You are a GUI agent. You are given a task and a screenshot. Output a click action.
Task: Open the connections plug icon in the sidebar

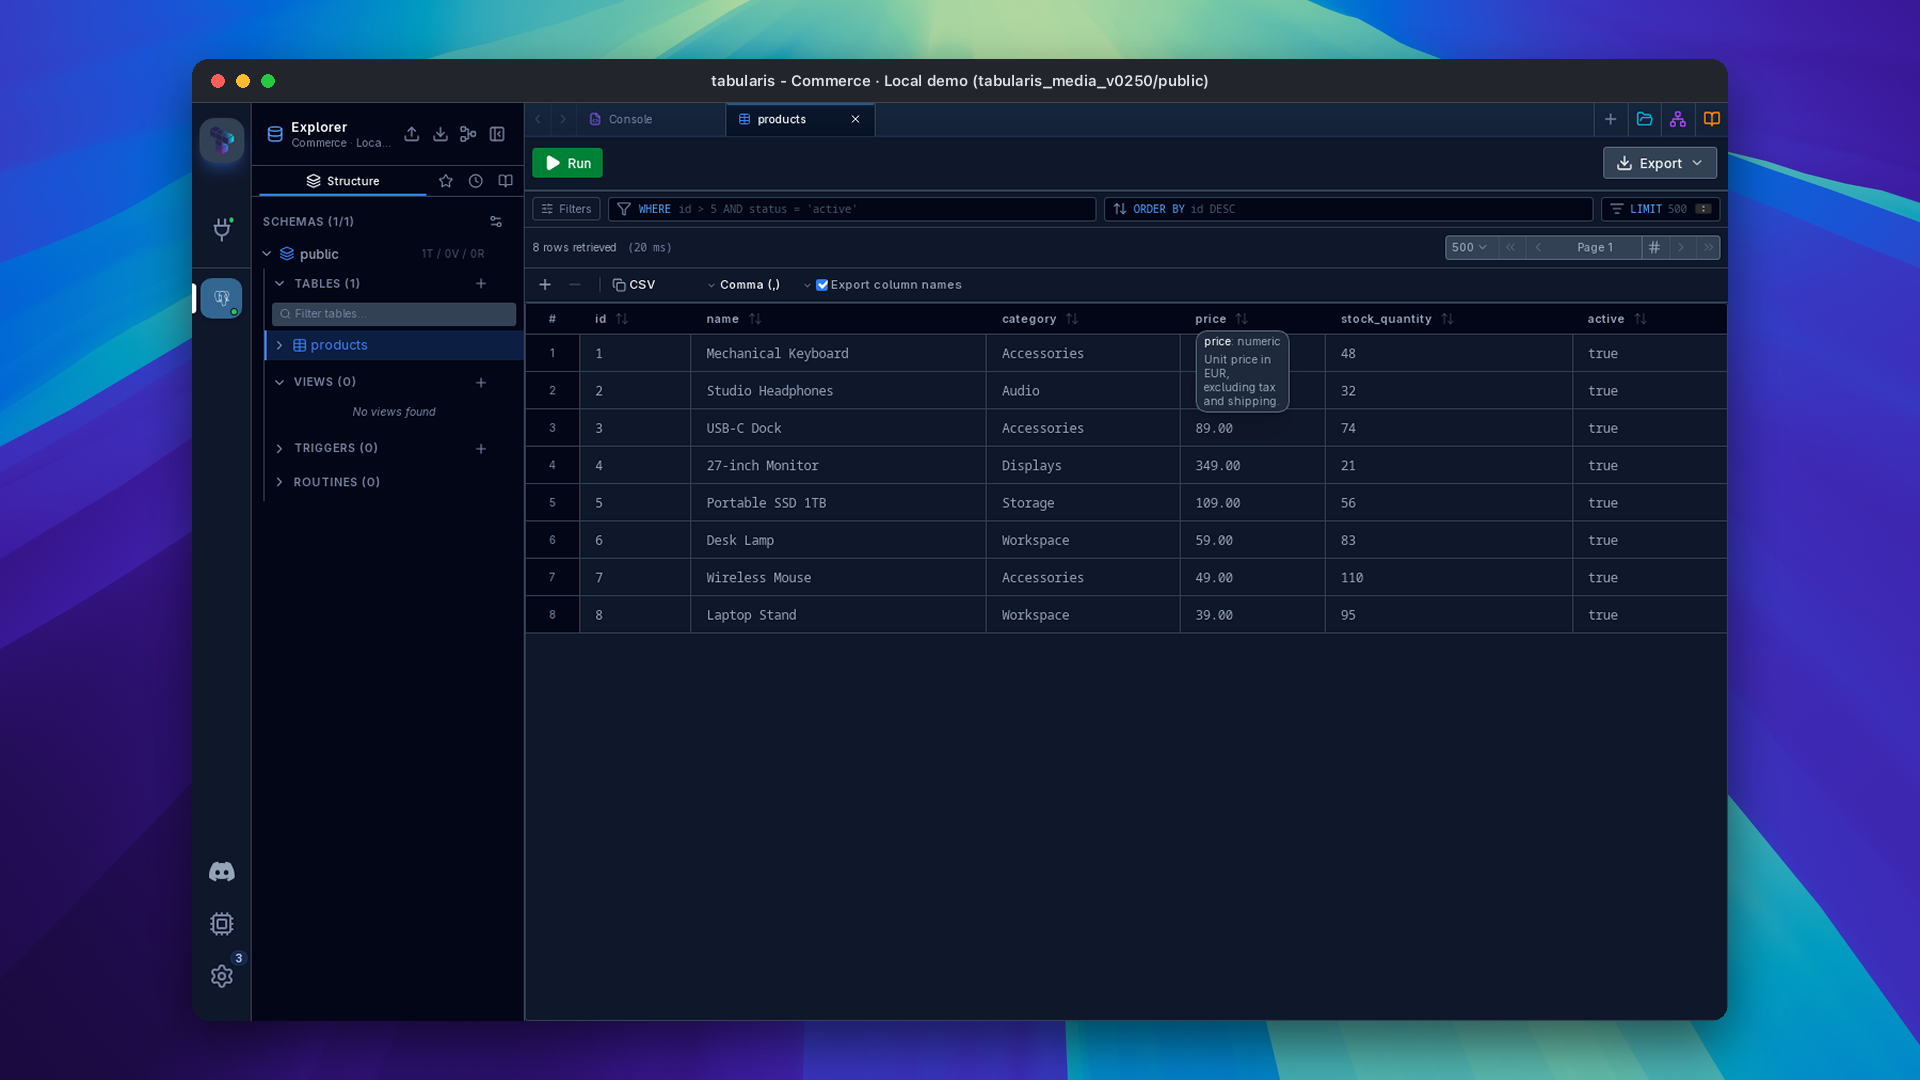tap(222, 229)
